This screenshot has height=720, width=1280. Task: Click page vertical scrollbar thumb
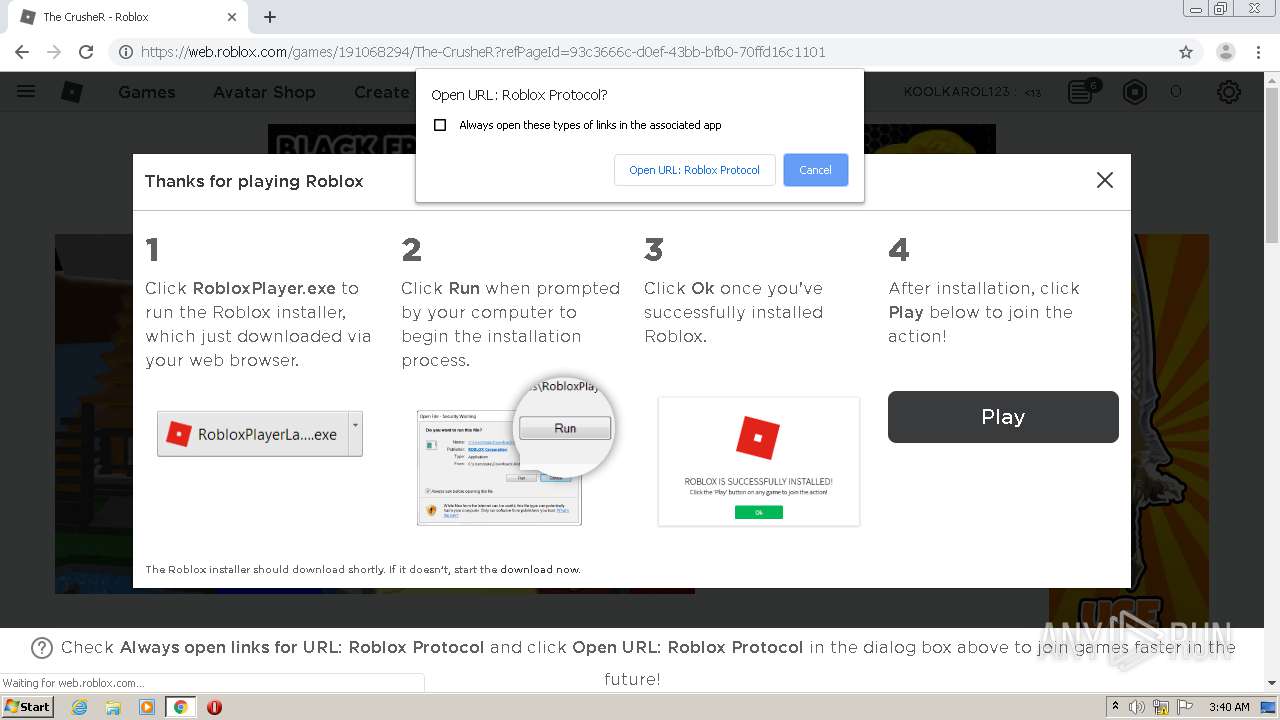[1272, 165]
